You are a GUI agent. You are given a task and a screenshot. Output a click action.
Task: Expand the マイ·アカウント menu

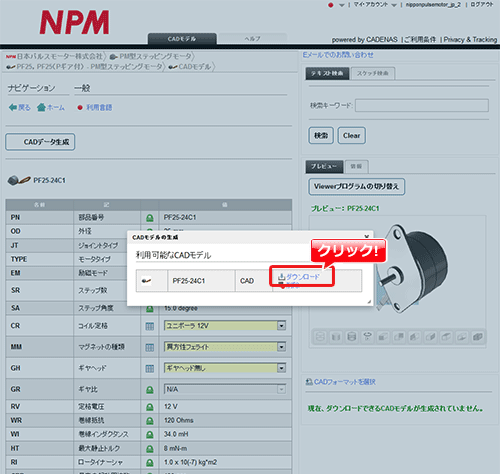tap(375, 5)
